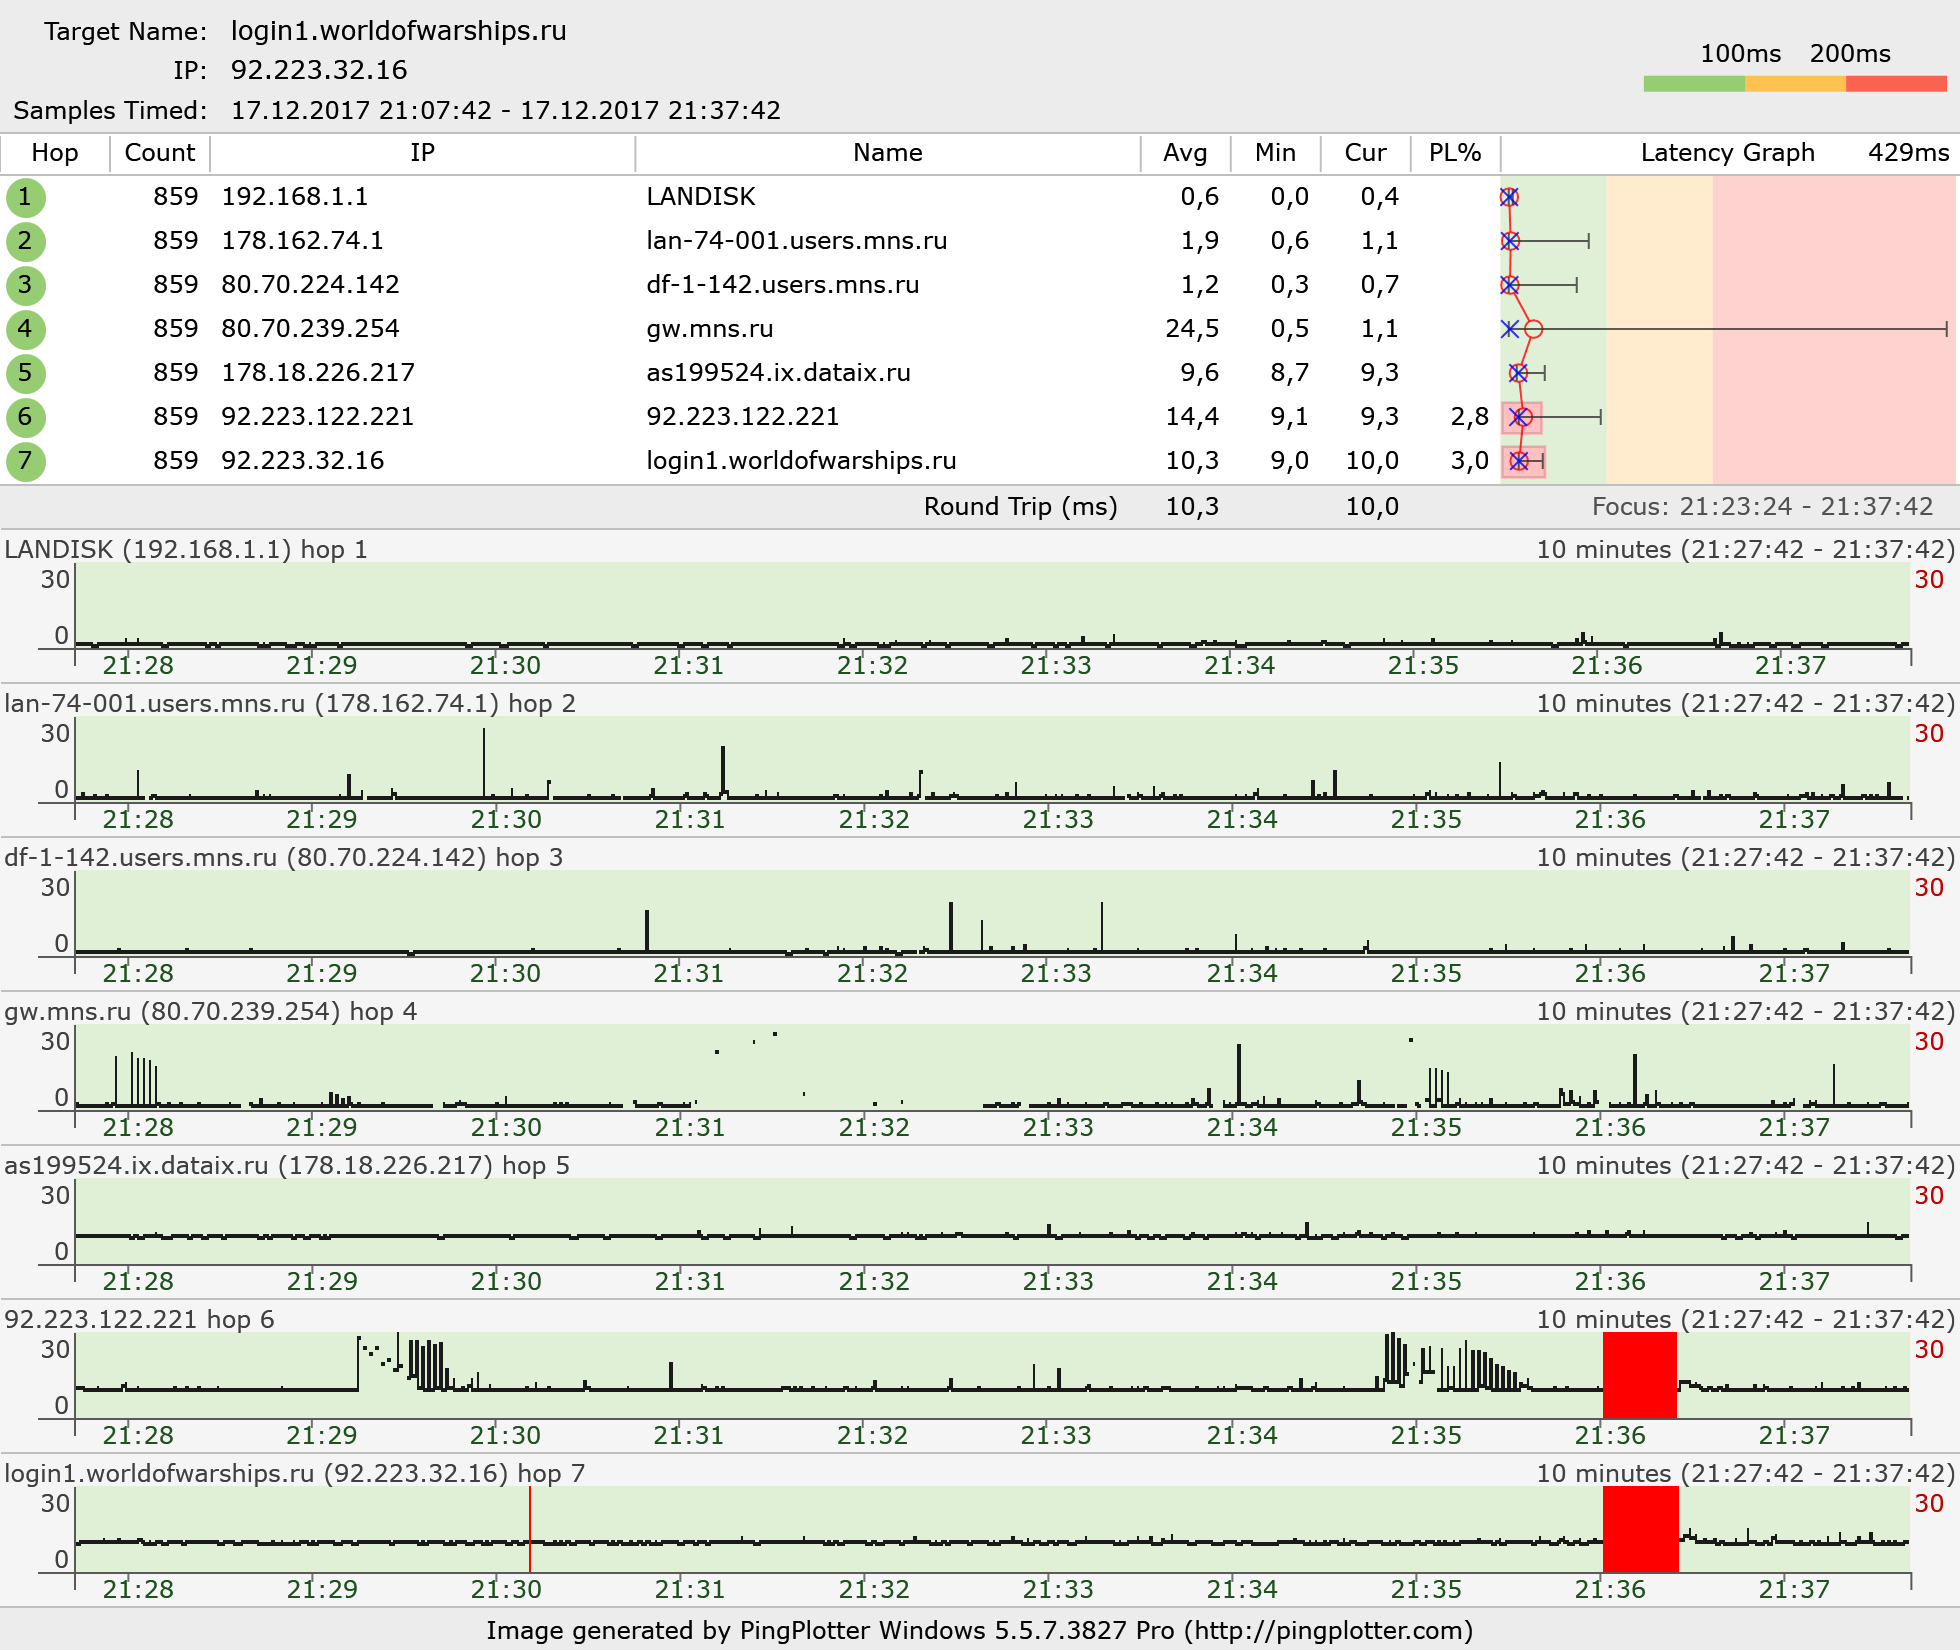The width and height of the screenshot is (1960, 1650).
Task: Click the red legend color bar
Action: 1896,84
